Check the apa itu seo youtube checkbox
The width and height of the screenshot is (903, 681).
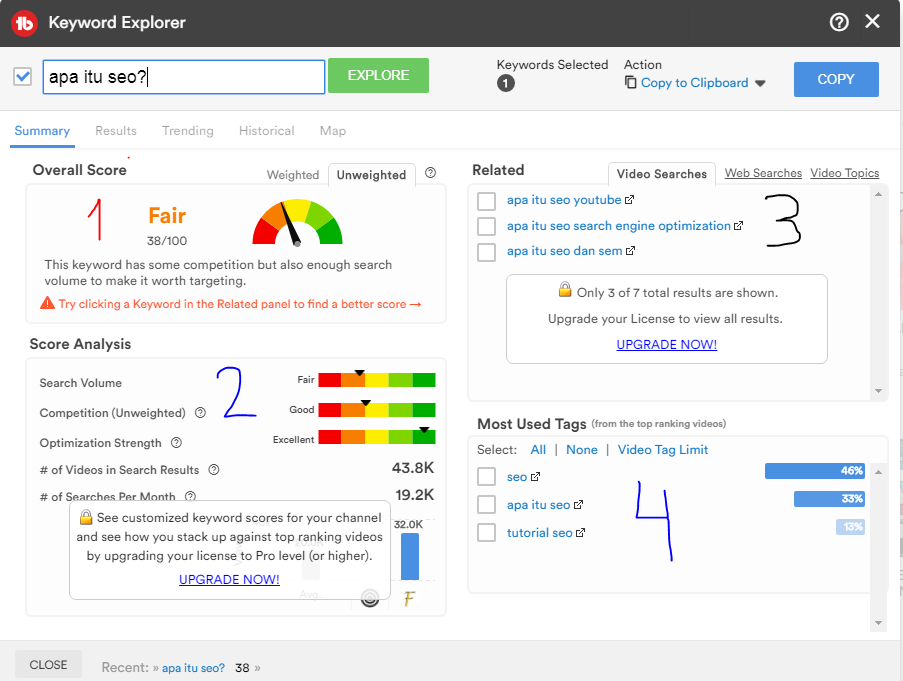click(x=487, y=201)
